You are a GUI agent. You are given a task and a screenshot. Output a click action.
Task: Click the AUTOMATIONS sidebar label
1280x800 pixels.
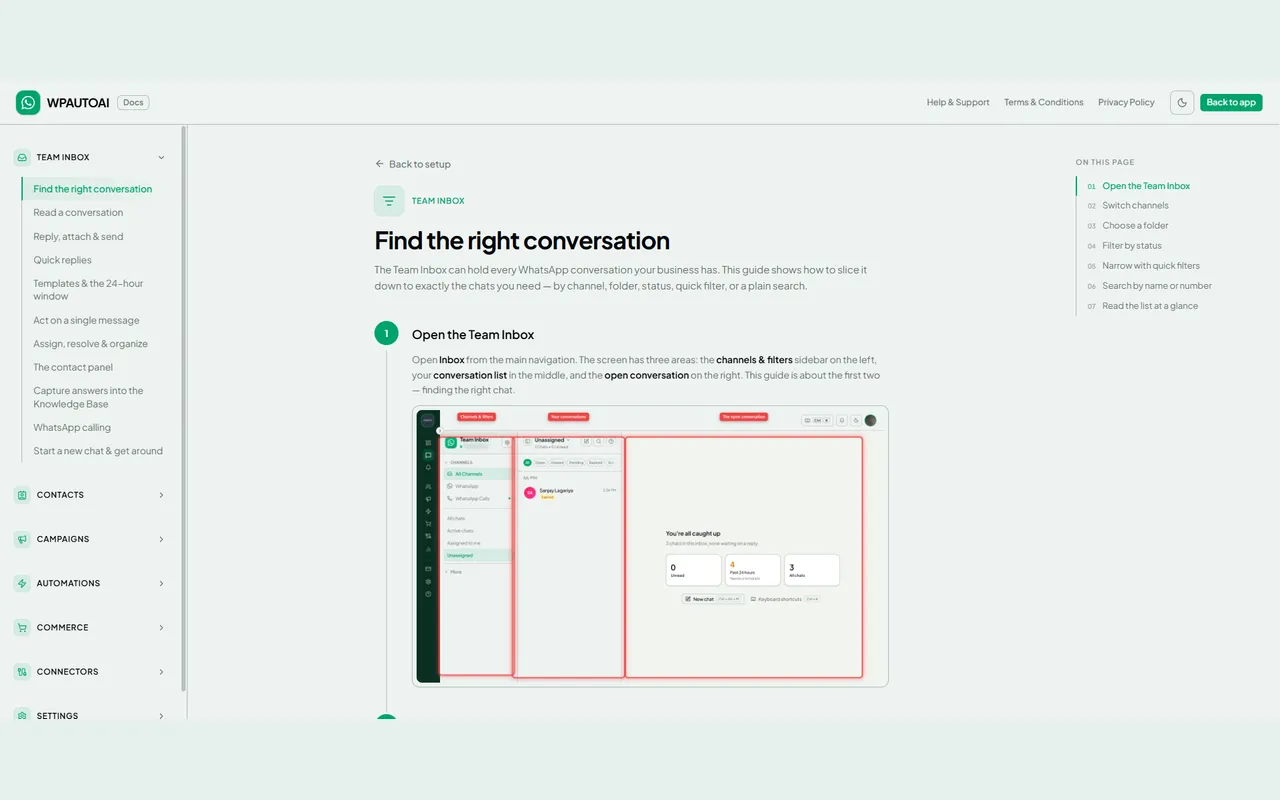[68, 583]
